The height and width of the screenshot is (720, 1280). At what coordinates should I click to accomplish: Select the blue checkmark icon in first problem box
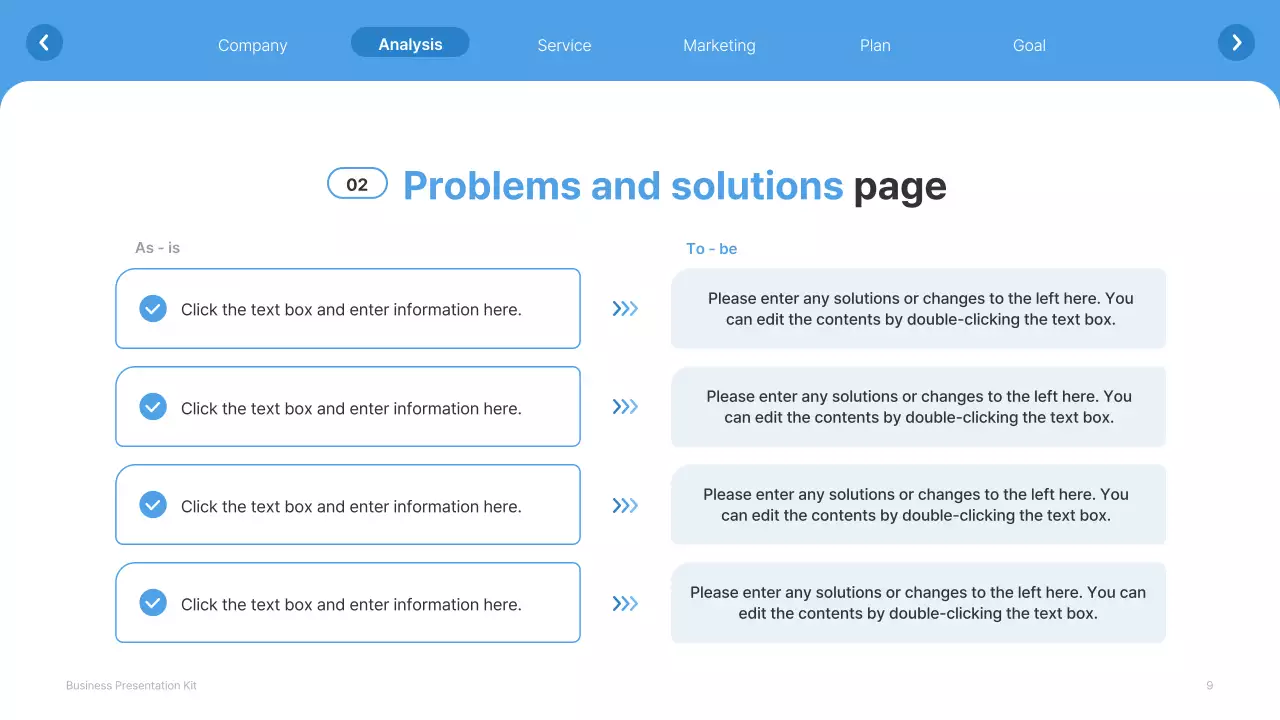coord(153,308)
